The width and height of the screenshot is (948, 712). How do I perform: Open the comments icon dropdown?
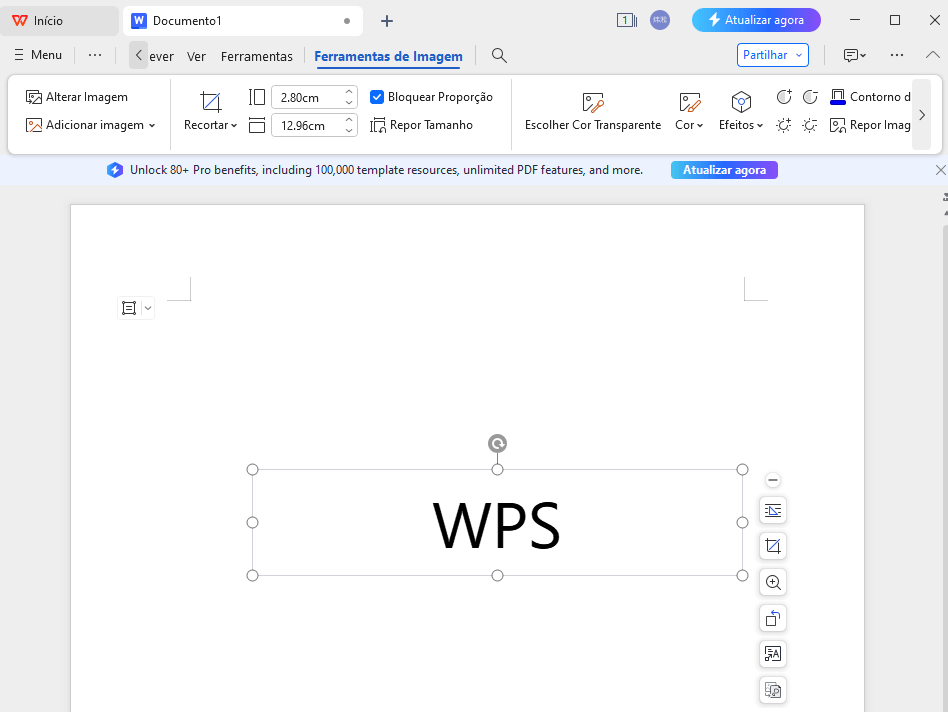[854, 55]
